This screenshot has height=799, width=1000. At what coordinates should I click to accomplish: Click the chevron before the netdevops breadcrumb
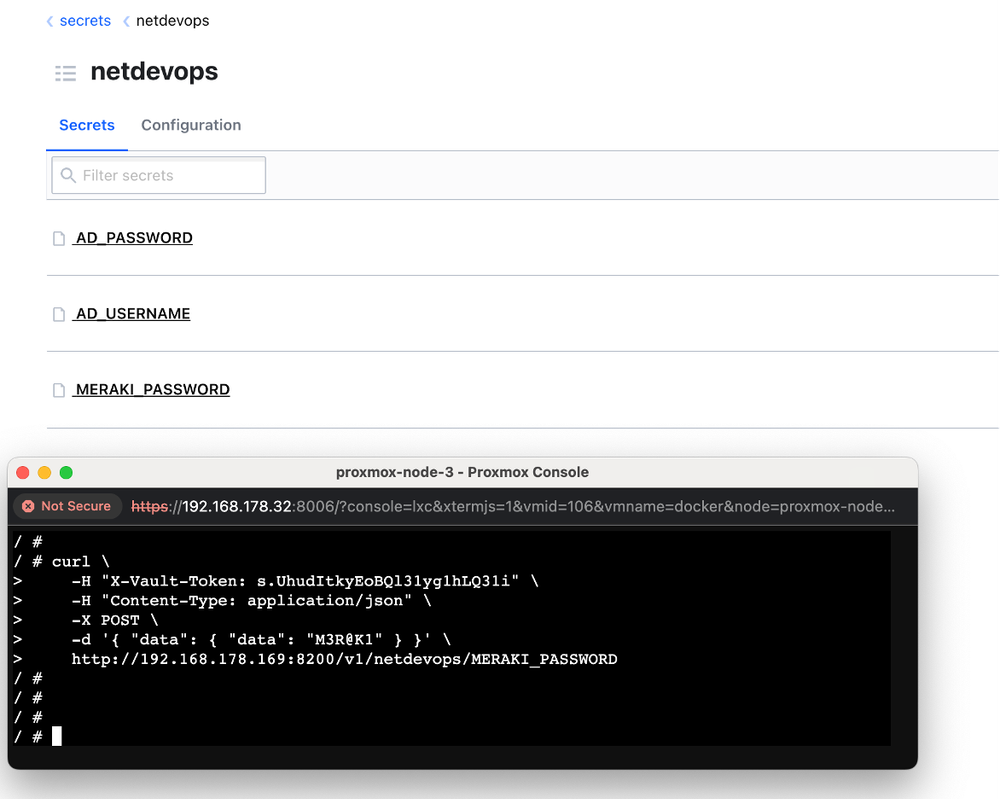point(125,20)
